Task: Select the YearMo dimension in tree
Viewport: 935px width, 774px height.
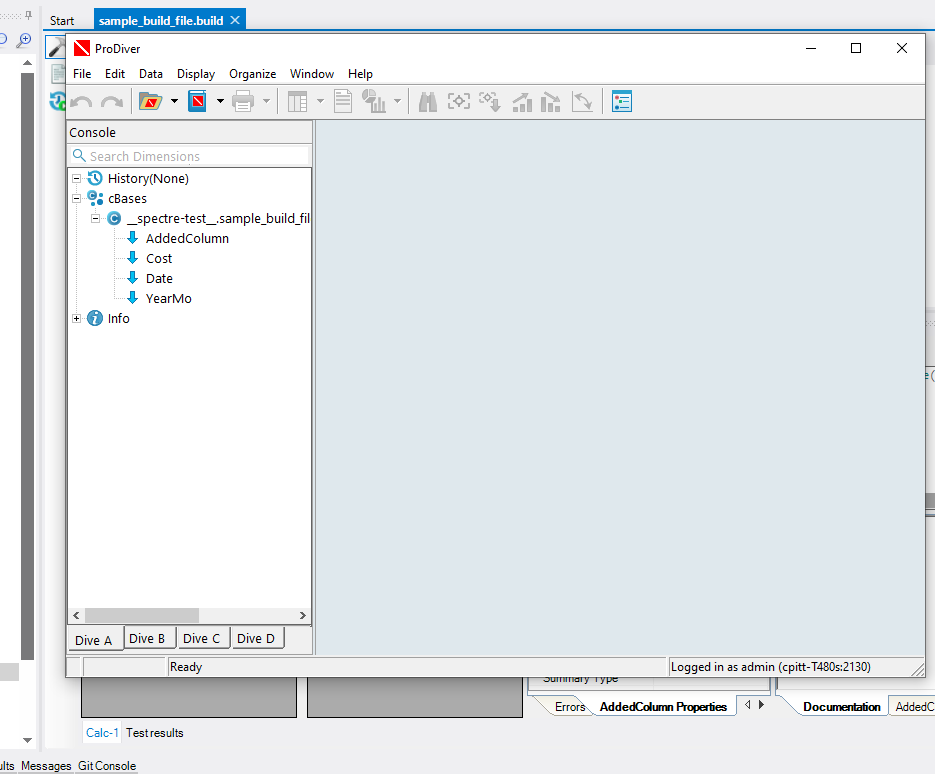Action: [168, 298]
